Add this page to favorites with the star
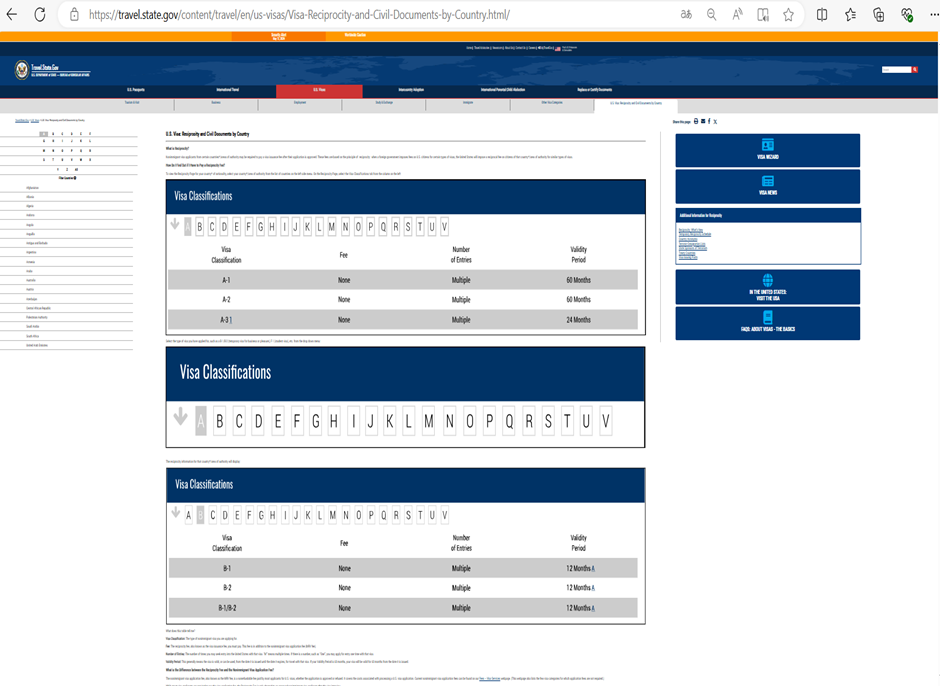The height and width of the screenshot is (686, 940). (788, 14)
